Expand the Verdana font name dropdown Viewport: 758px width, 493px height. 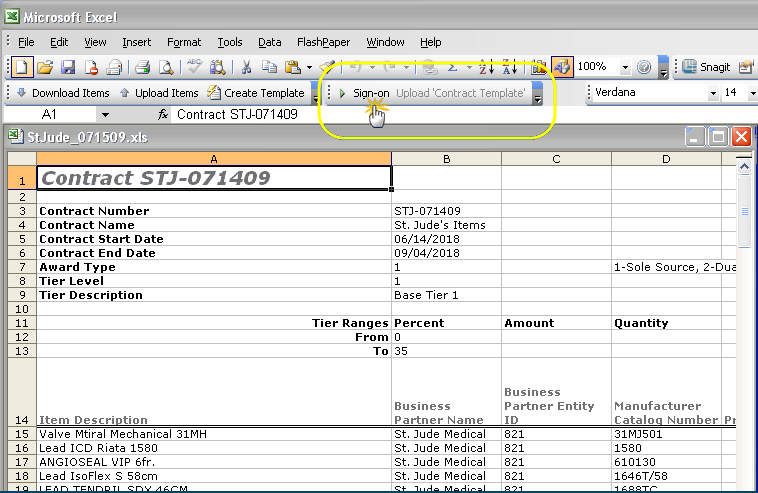713,93
